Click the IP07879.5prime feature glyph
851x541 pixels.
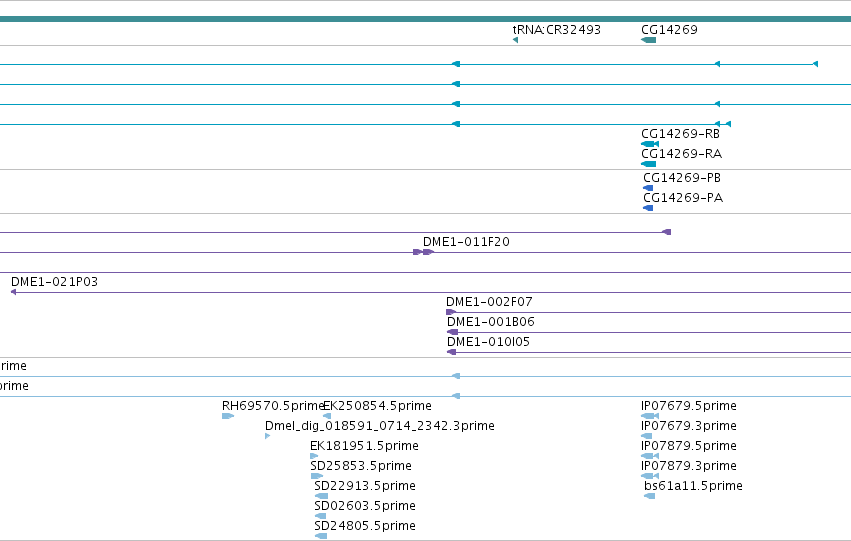tap(650, 457)
